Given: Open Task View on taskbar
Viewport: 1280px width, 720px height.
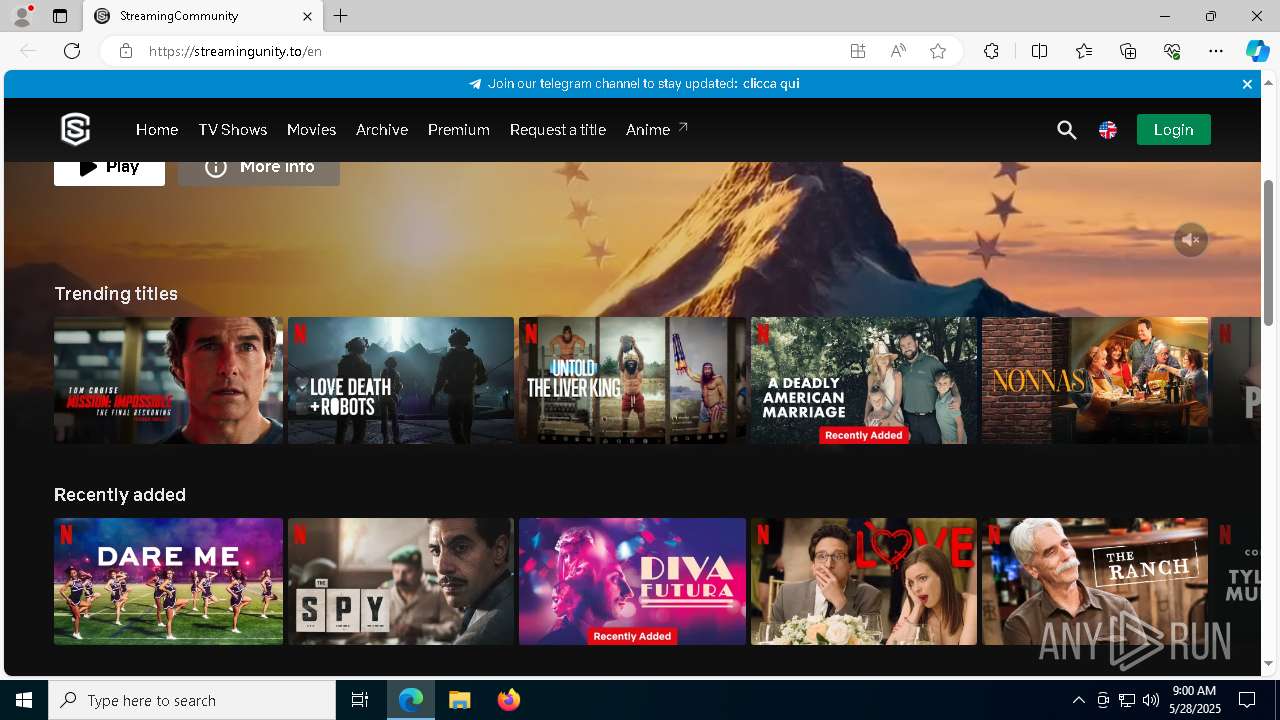Looking at the screenshot, I should coord(360,700).
